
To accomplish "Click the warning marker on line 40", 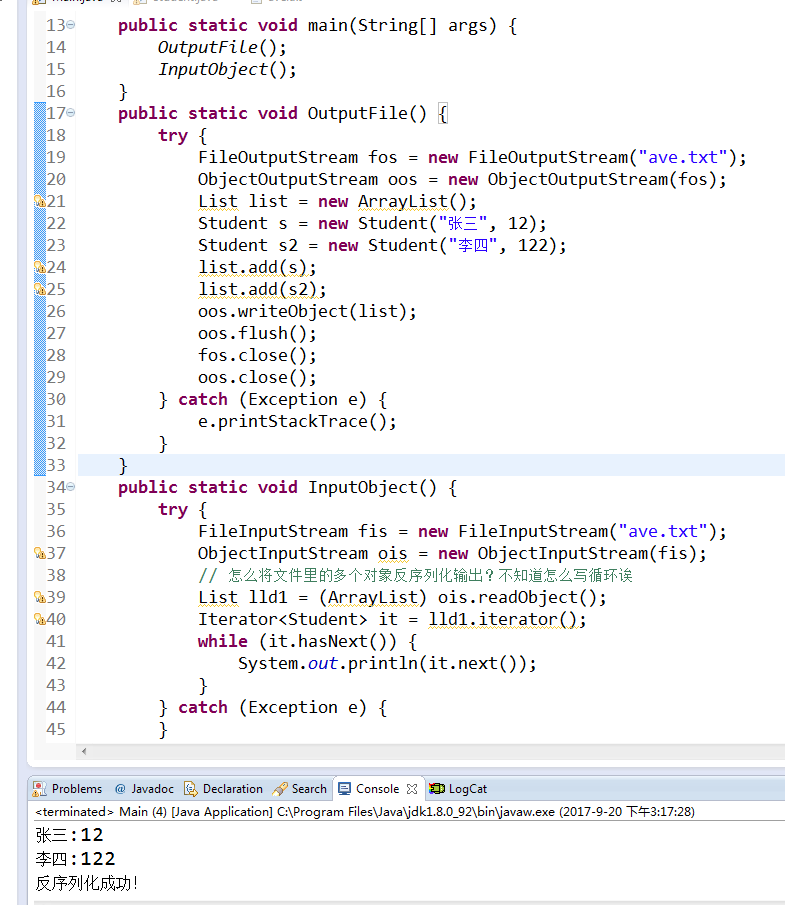I will coord(40,619).
